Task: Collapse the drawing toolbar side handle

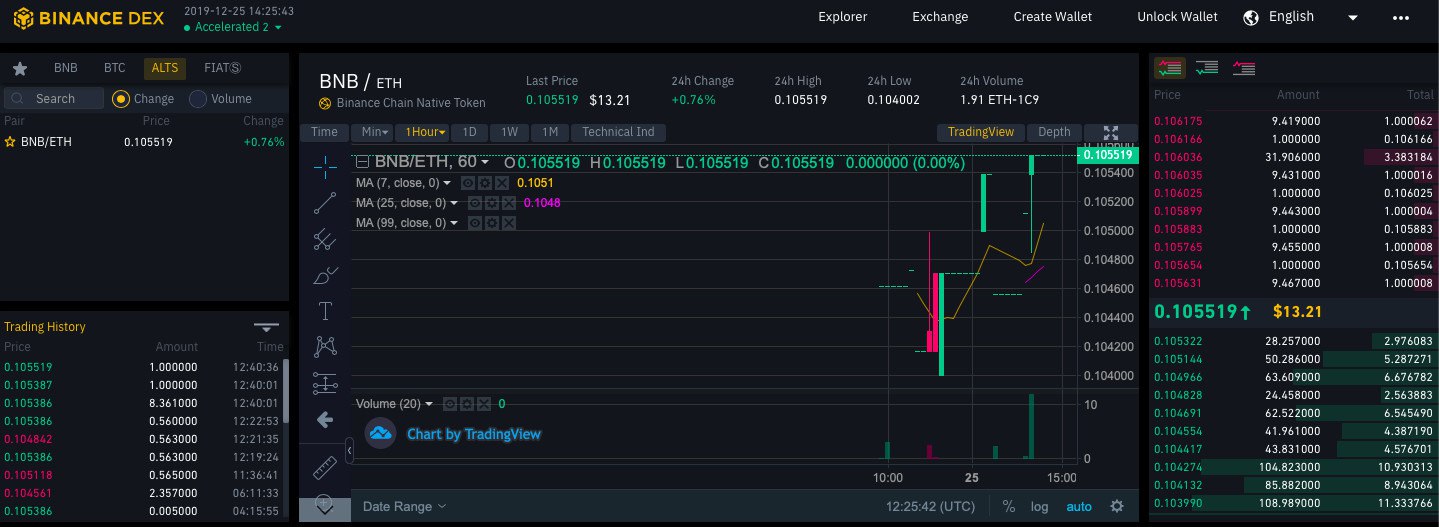Action: [349, 452]
